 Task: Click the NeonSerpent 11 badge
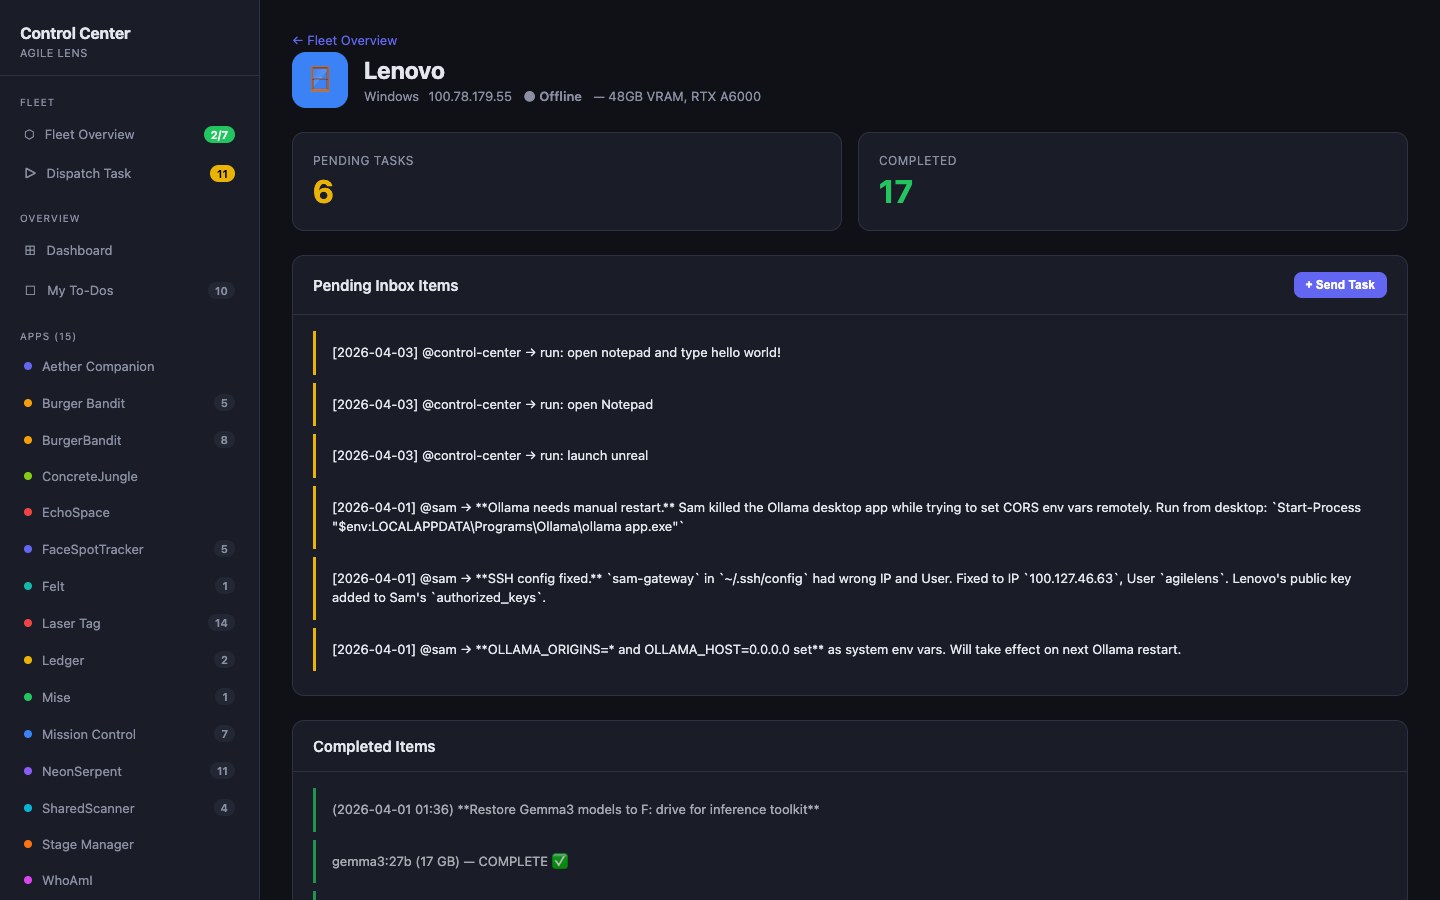click(x=222, y=771)
